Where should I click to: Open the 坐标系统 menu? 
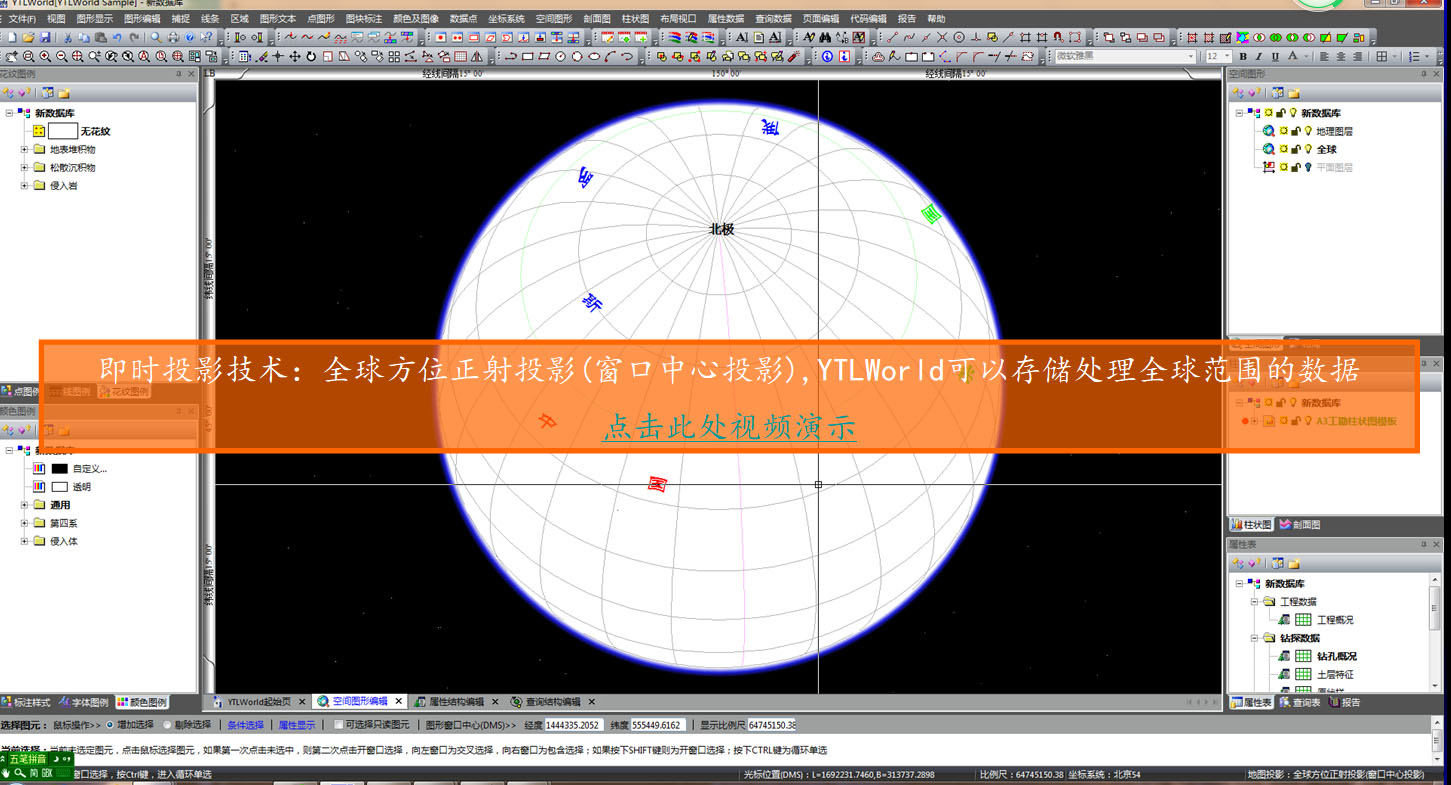click(506, 19)
